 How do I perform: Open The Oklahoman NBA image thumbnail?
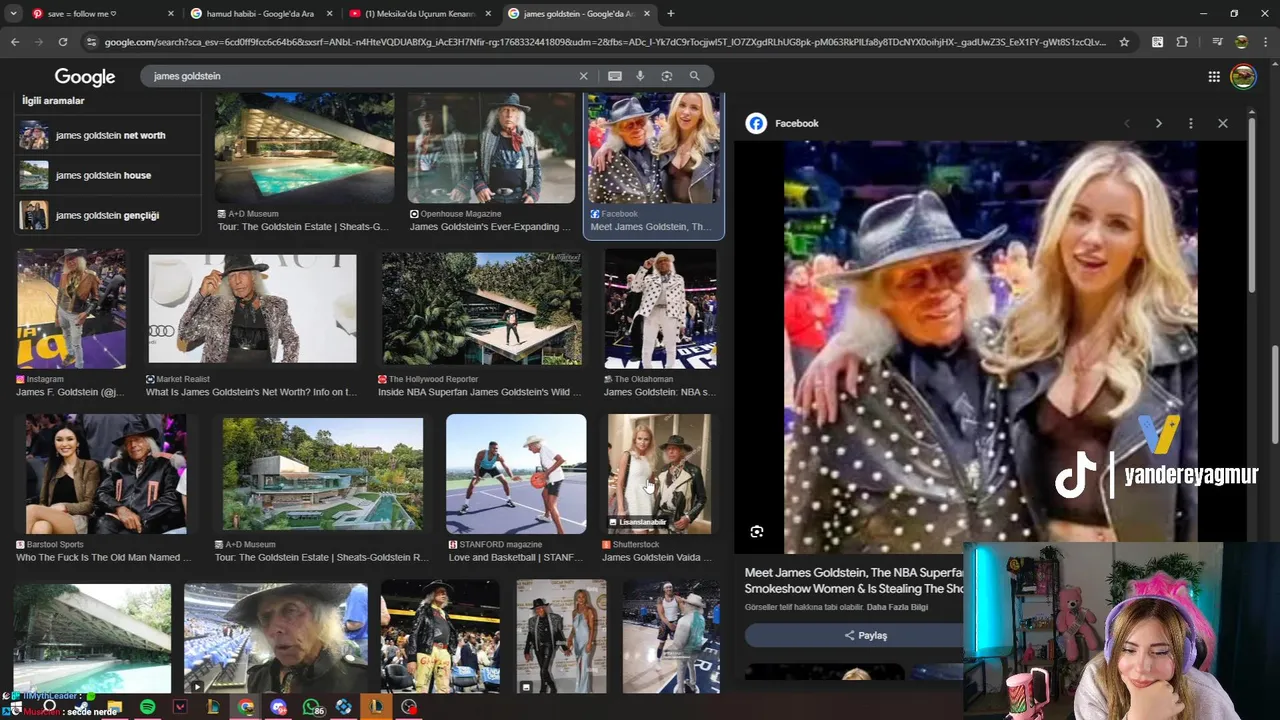(x=660, y=308)
